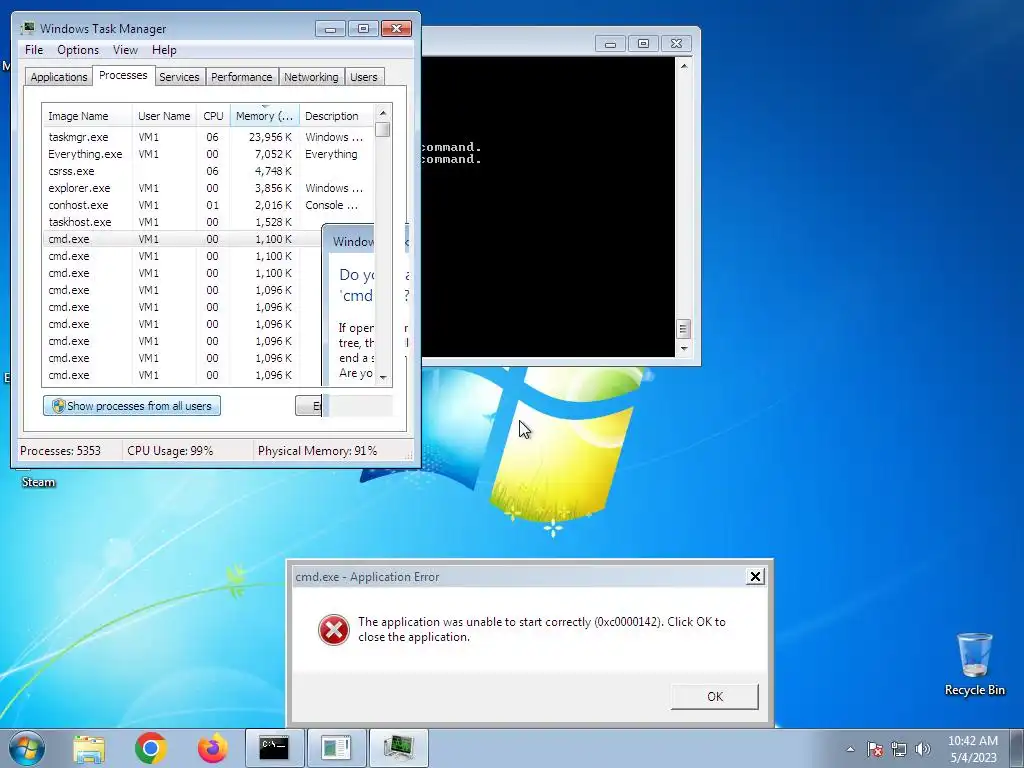Viewport: 1024px width, 768px height.
Task: Click the volume speaker tray icon
Action: tap(922, 749)
